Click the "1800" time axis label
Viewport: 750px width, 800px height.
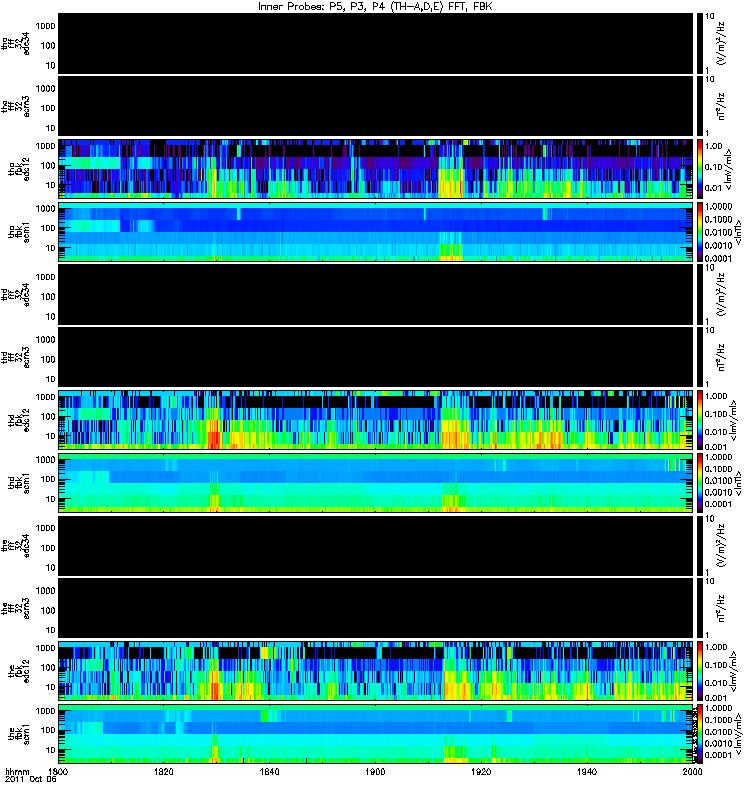(x=58, y=771)
